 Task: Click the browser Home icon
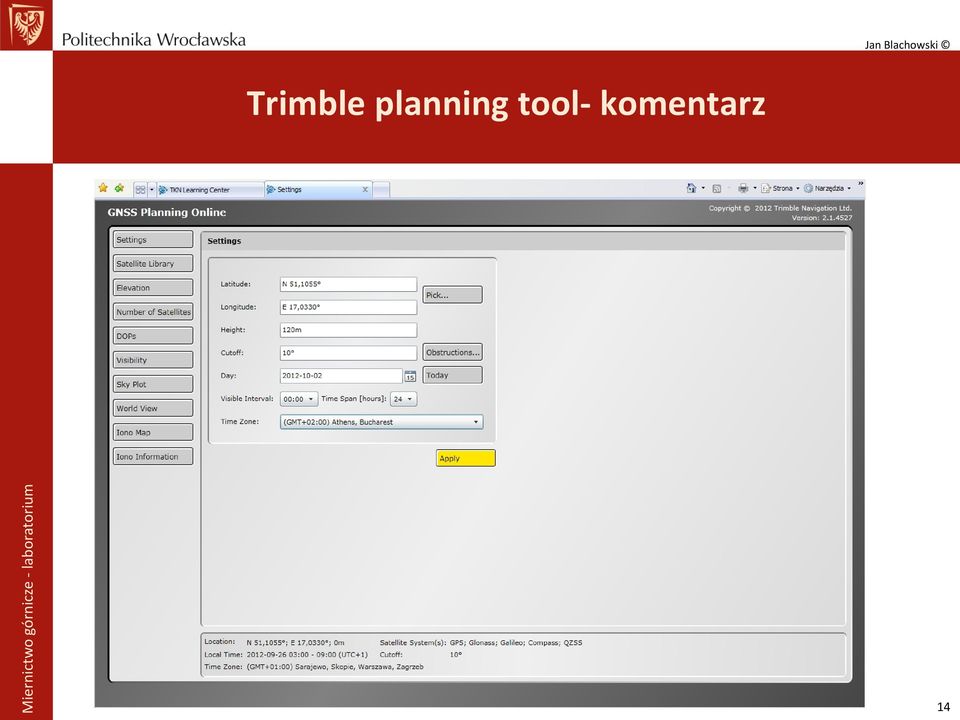(x=691, y=189)
